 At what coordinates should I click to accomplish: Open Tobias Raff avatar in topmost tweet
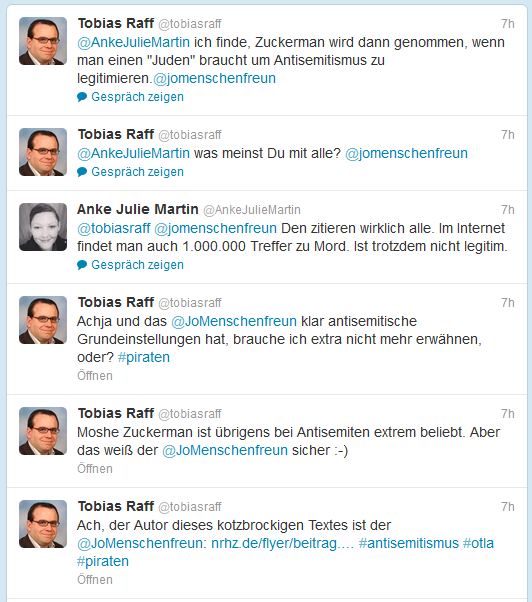click(43, 41)
